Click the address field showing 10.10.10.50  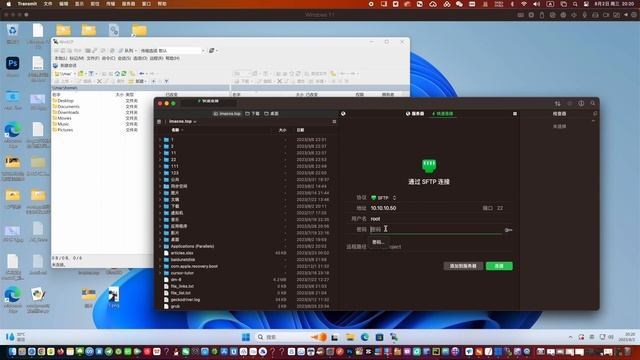[424, 208]
